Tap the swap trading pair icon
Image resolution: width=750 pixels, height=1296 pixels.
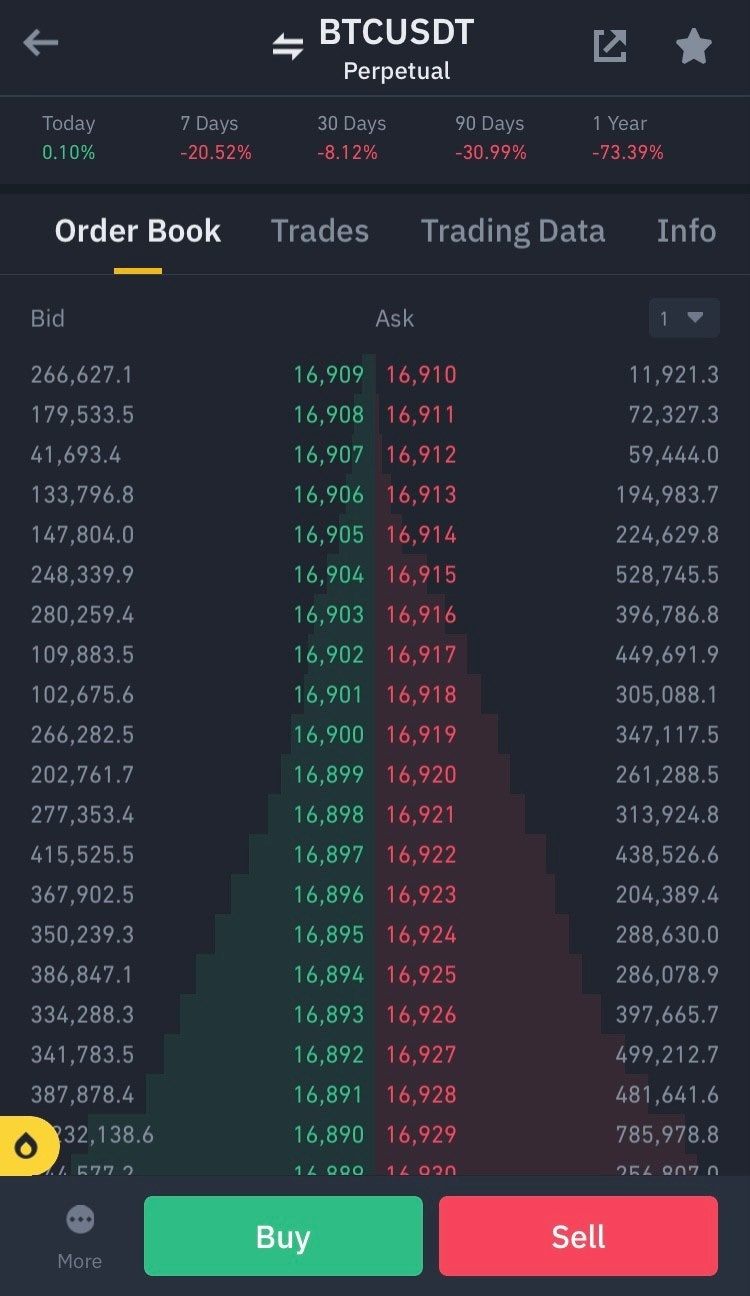pyautogui.click(x=288, y=46)
